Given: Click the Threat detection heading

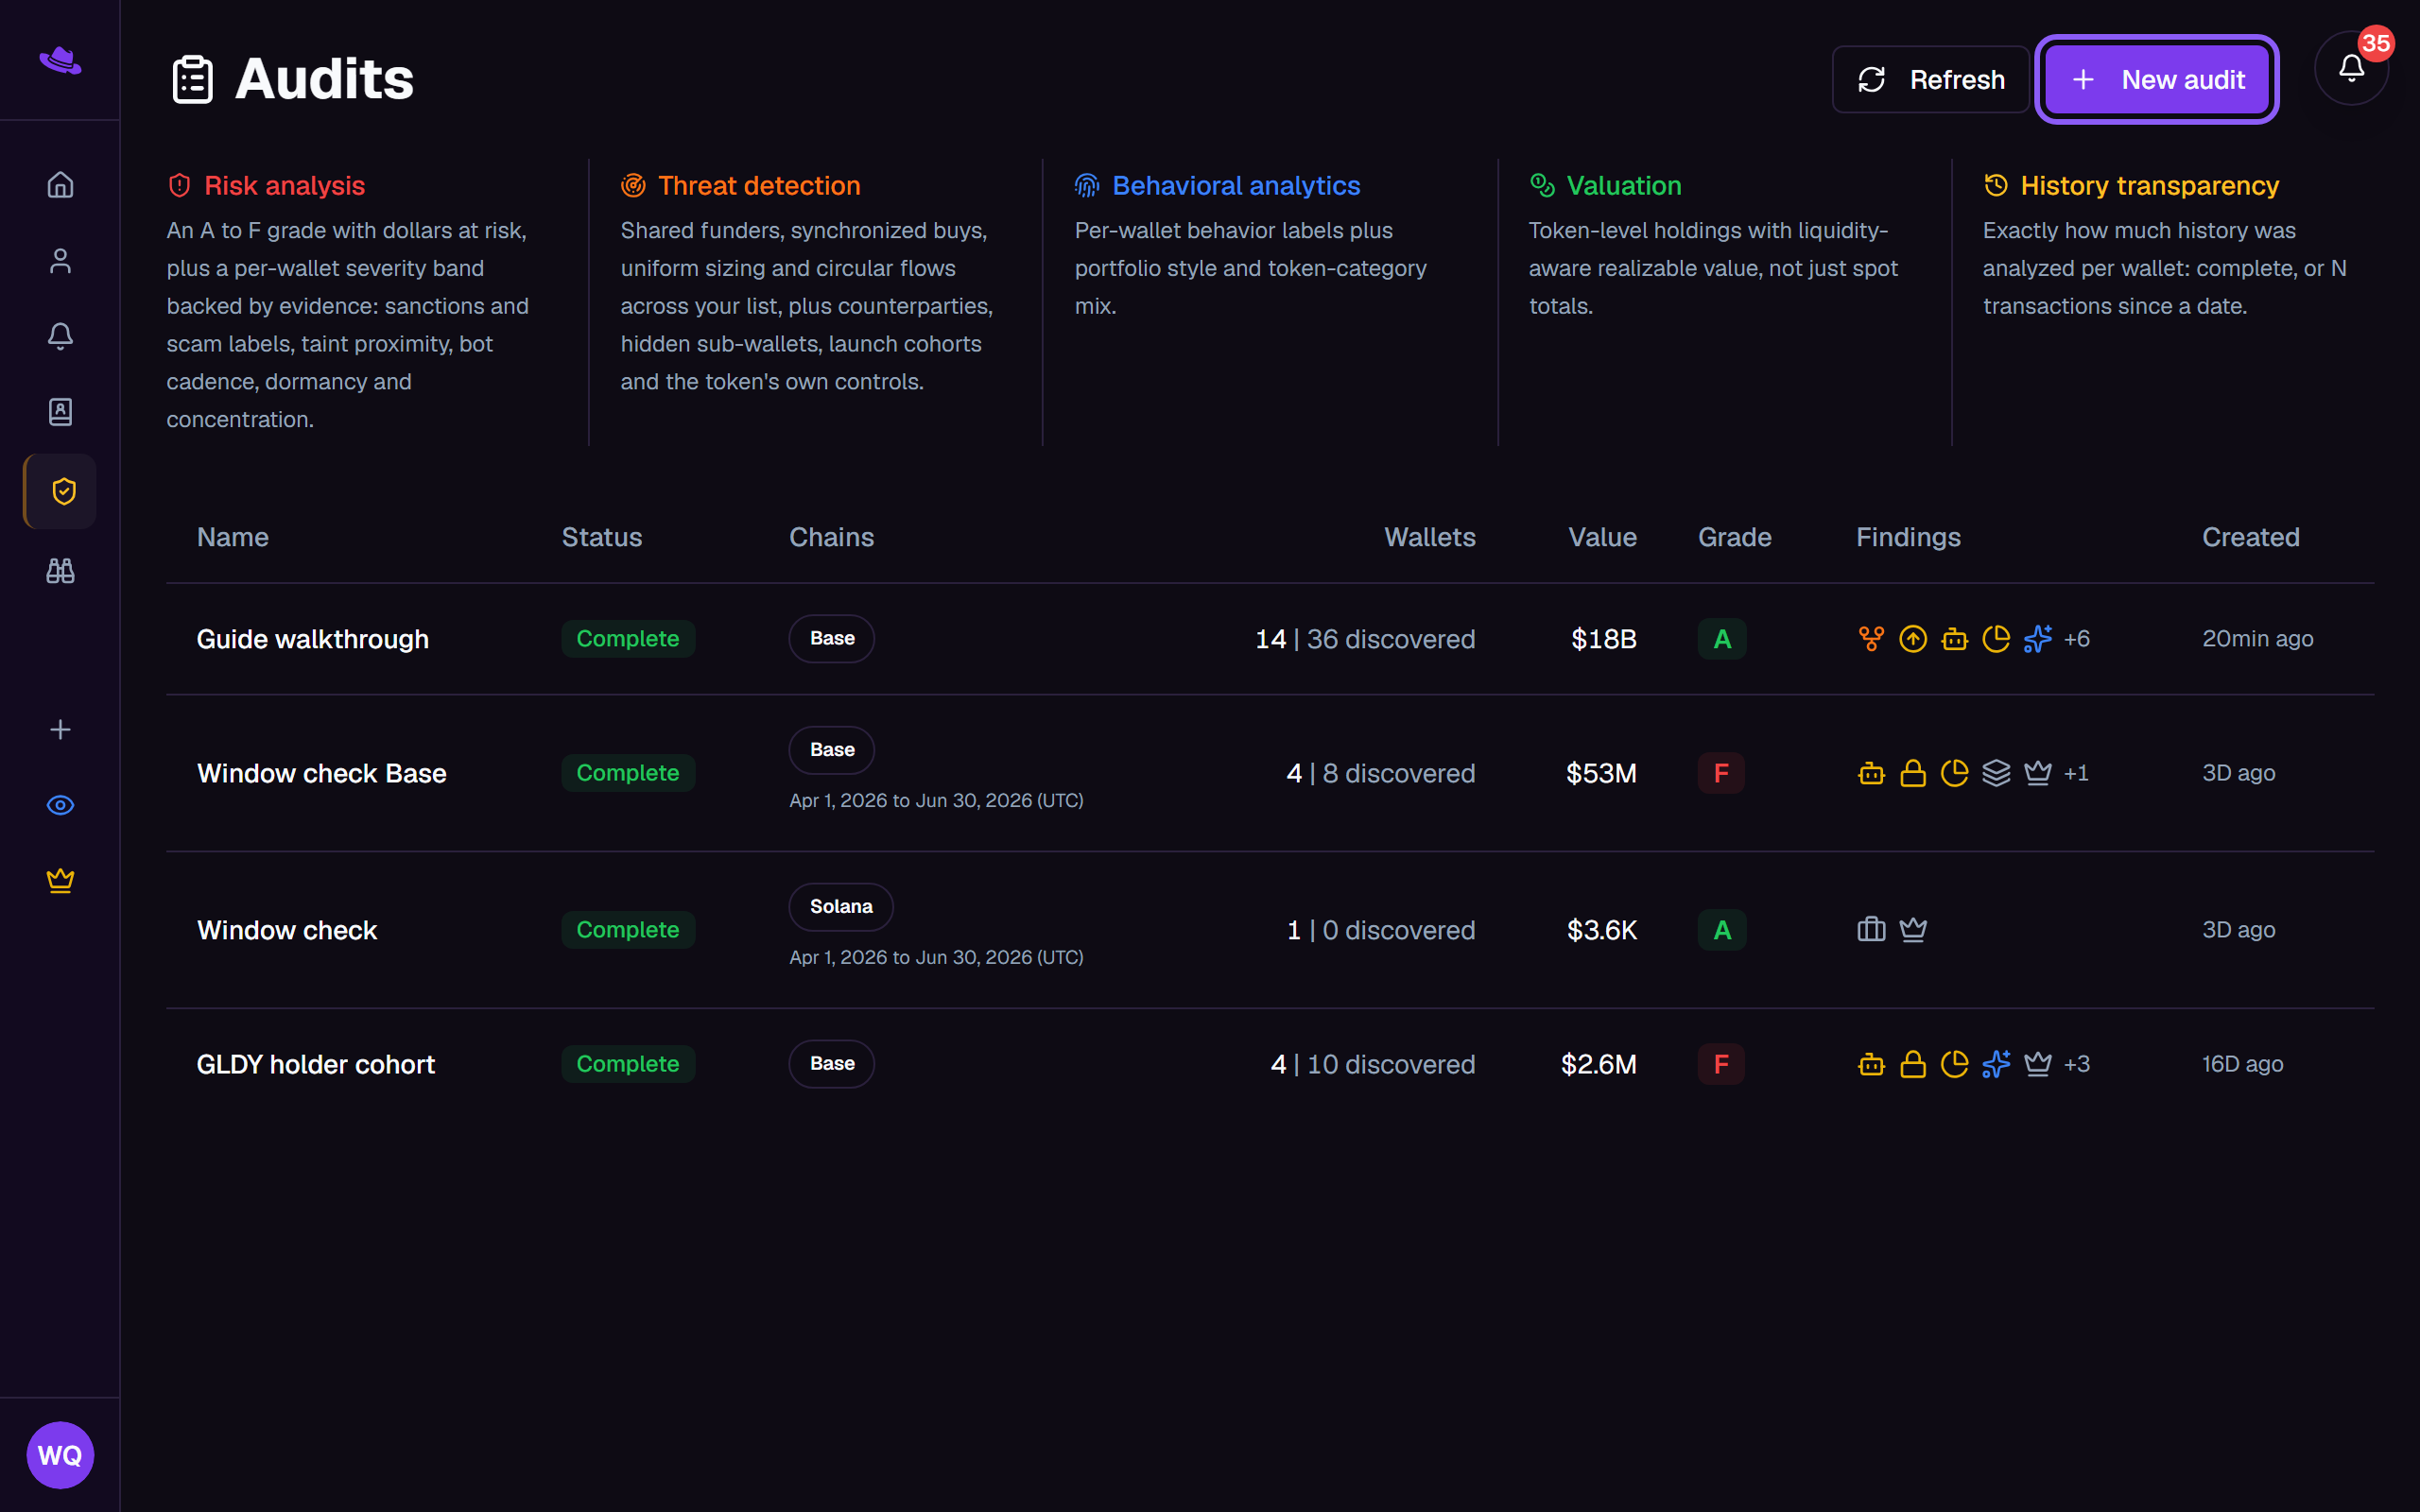Looking at the screenshot, I should click(x=759, y=185).
